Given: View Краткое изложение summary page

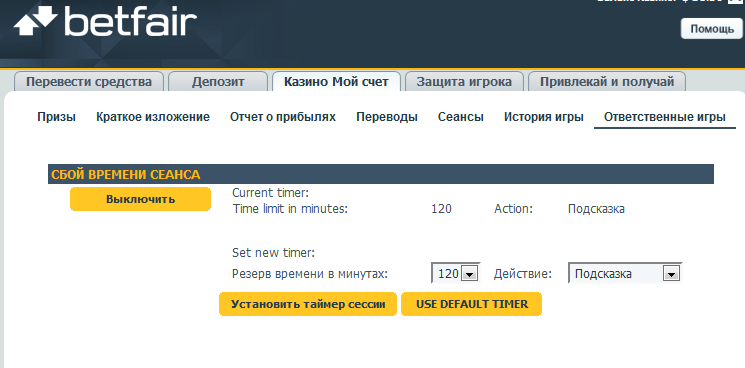Looking at the screenshot, I should pyautogui.click(x=153, y=117).
